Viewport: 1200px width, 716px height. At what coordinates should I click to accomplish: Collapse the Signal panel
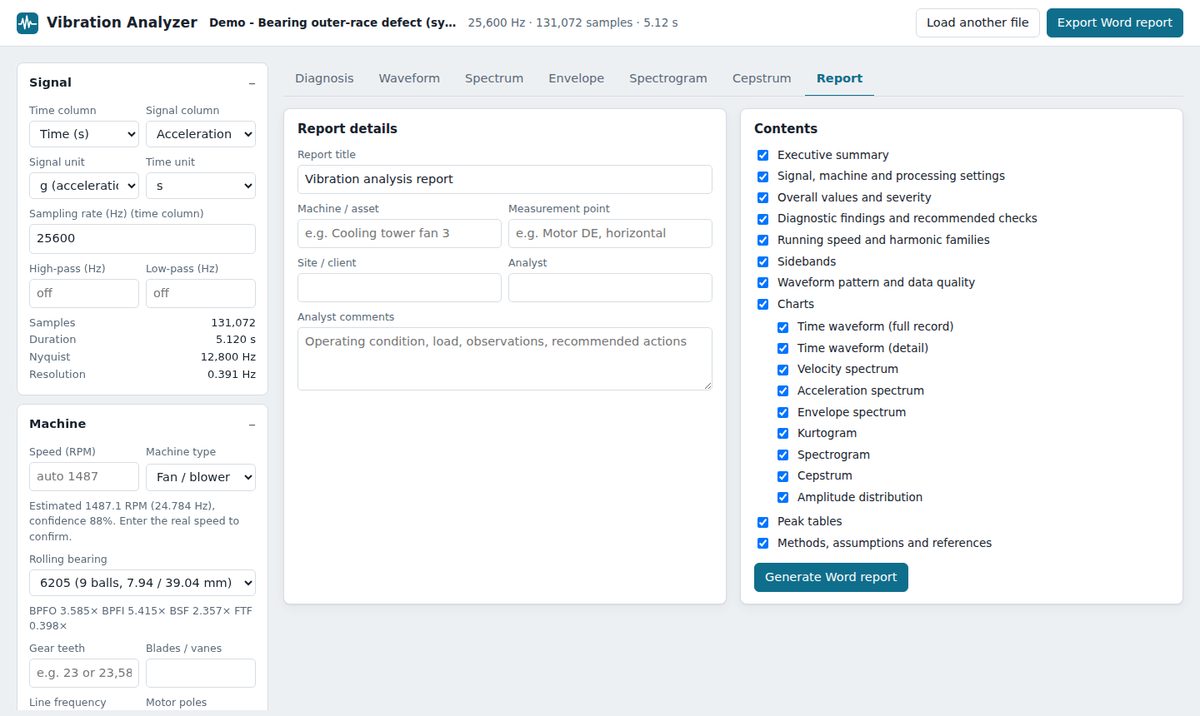(252, 83)
